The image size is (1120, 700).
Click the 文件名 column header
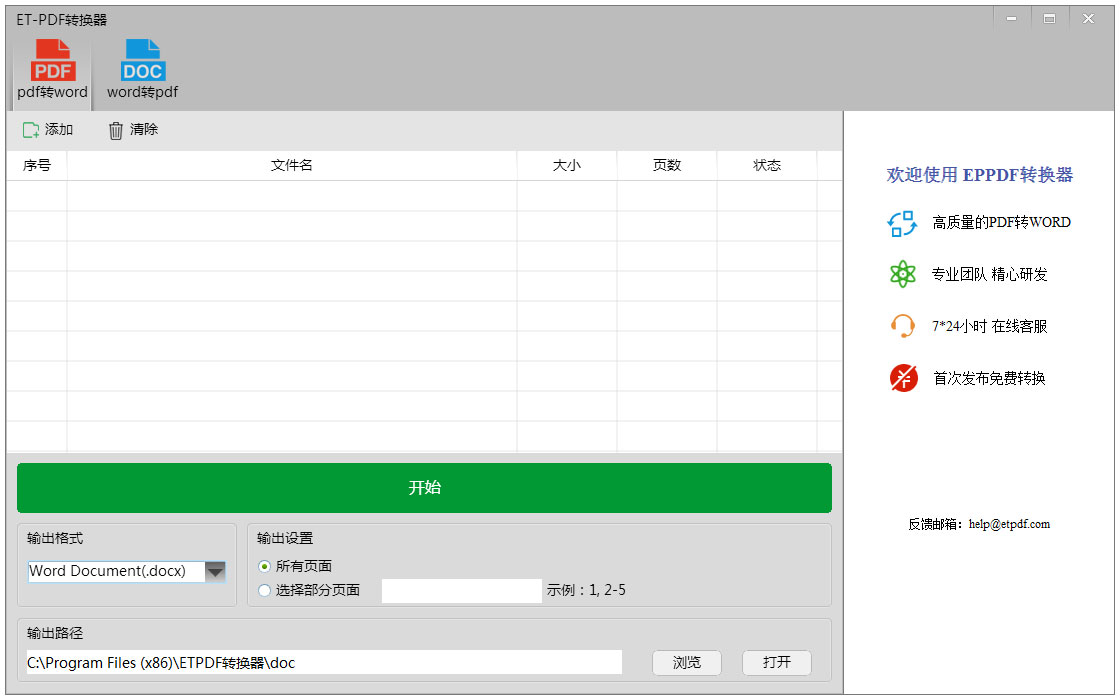[x=292, y=166]
